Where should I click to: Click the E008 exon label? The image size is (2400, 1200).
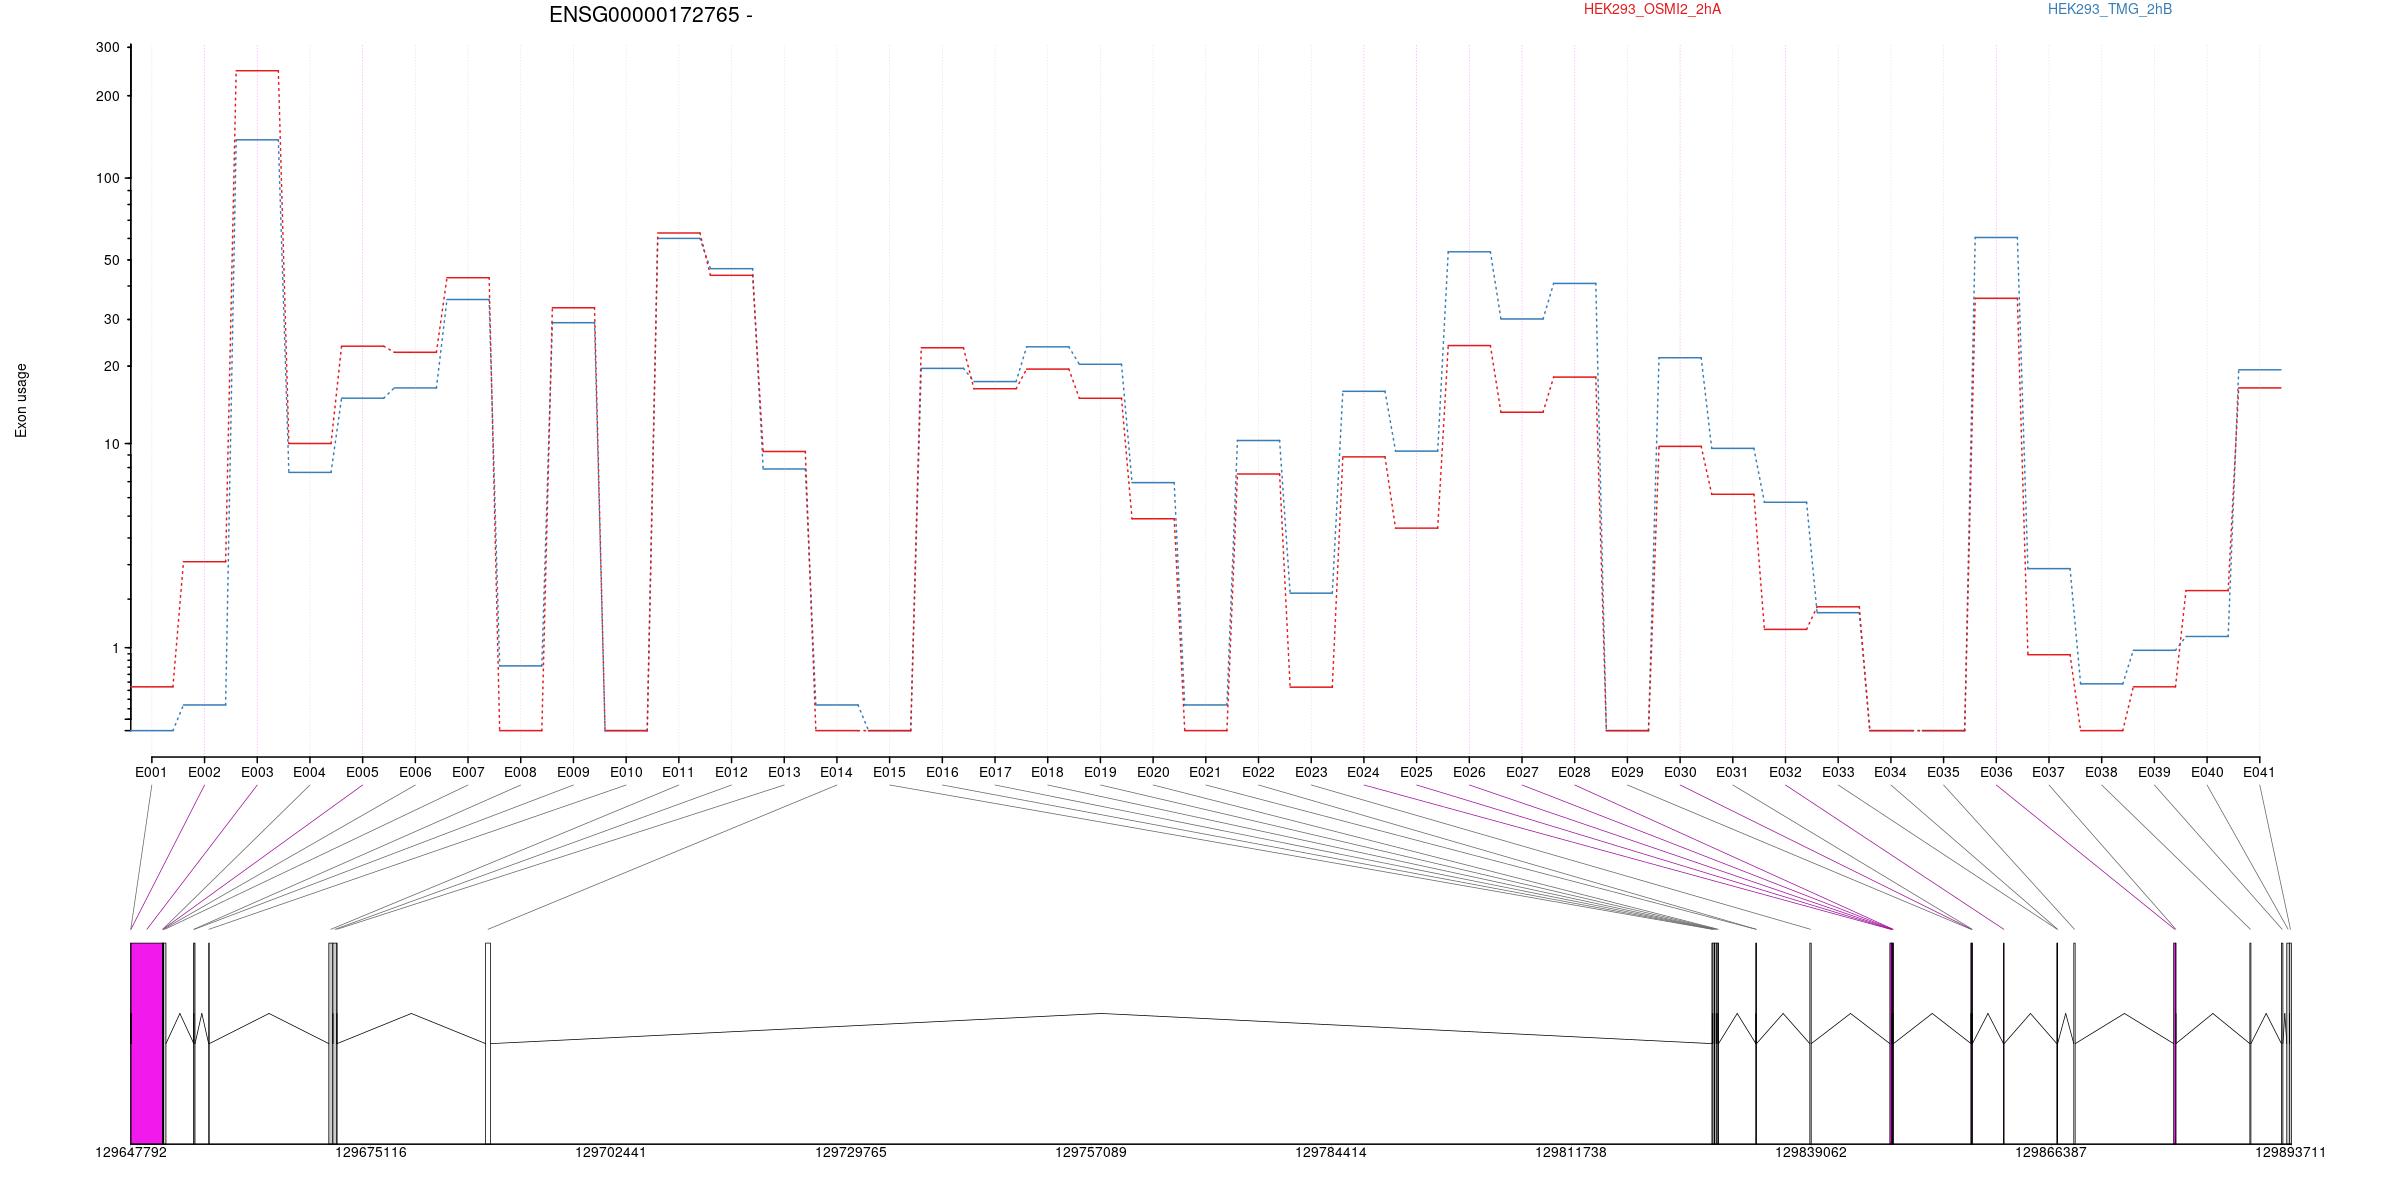coord(520,772)
